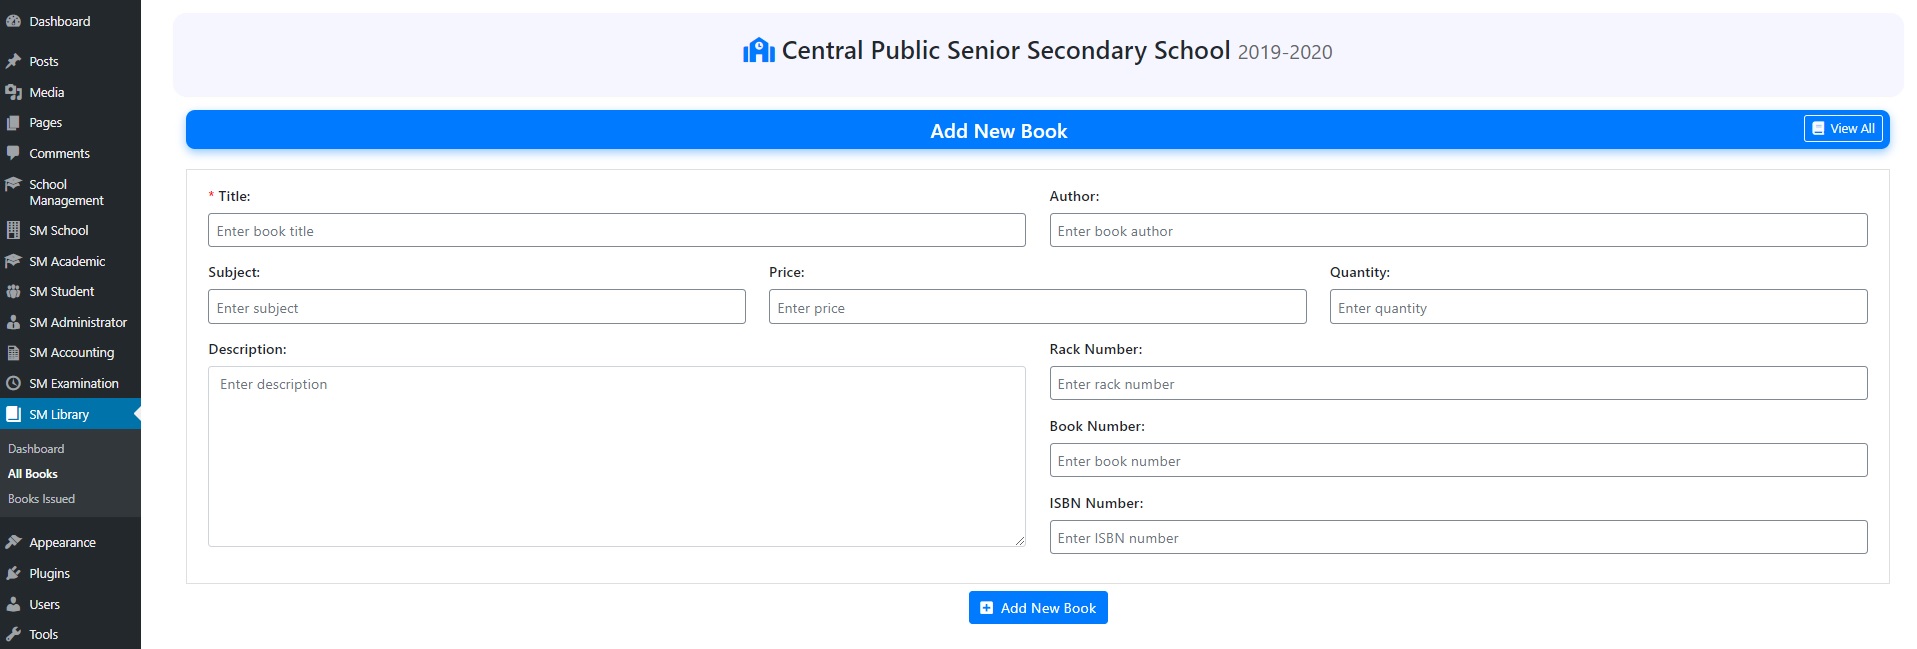Open the SM Library Dashboard
The width and height of the screenshot is (1917, 649).
tap(36, 448)
